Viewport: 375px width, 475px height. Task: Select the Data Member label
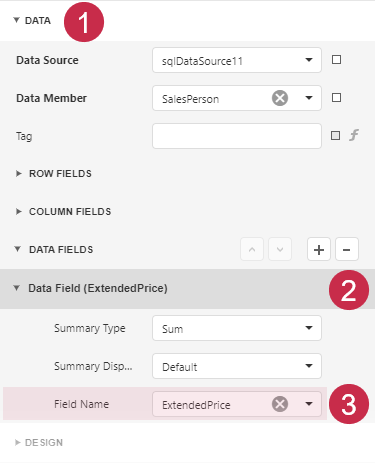coord(51,98)
